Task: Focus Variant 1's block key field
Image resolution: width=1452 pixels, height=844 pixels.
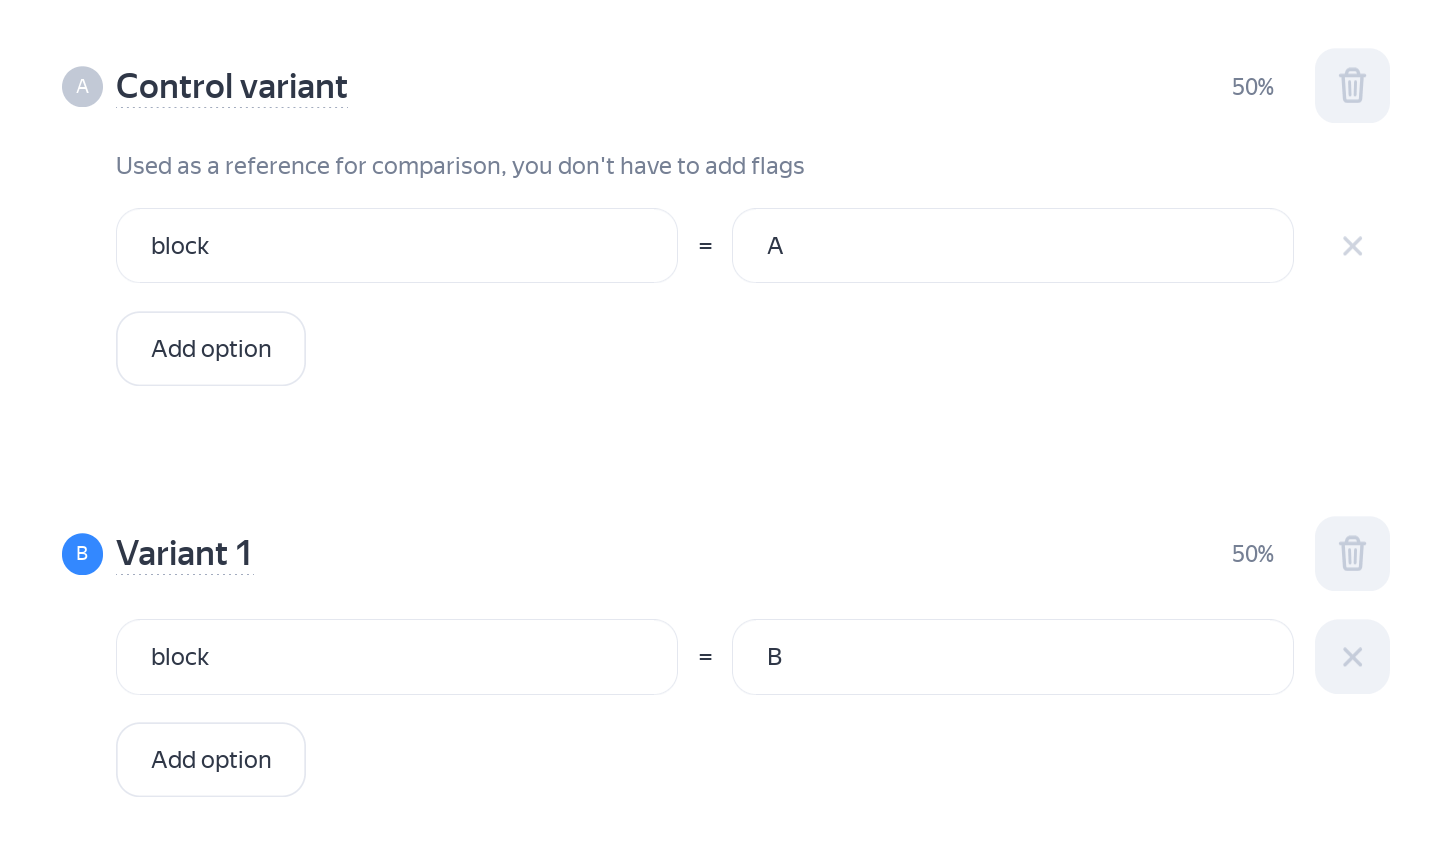Action: [x=396, y=657]
